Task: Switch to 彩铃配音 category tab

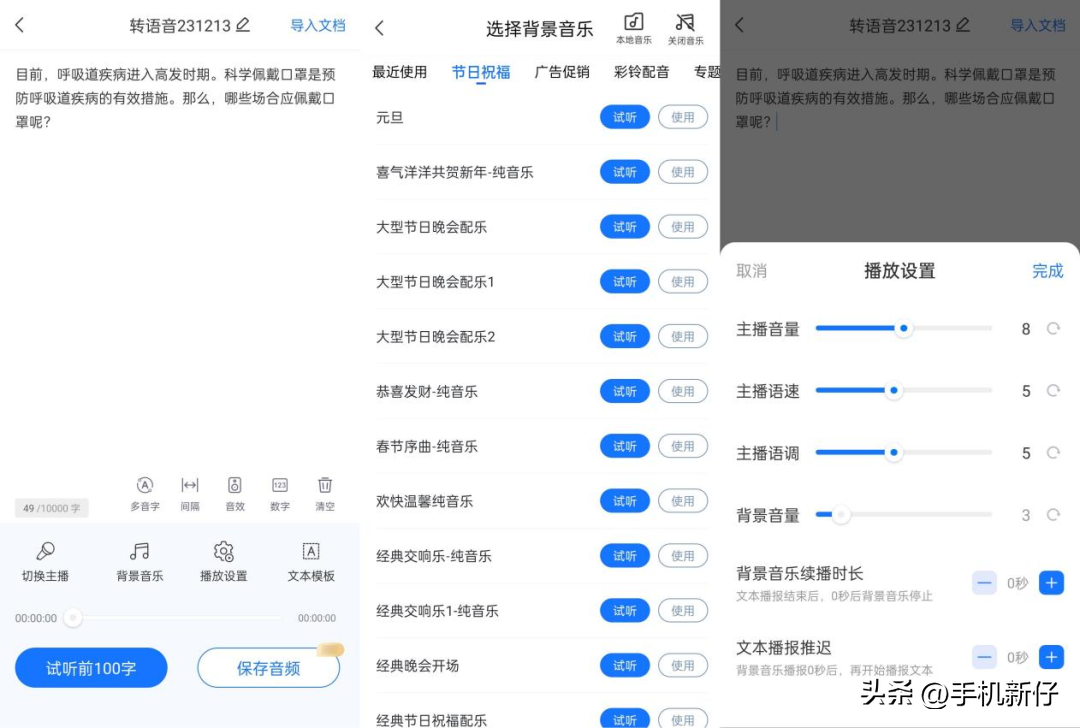Action: pyautogui.click(x=641, y=72)
